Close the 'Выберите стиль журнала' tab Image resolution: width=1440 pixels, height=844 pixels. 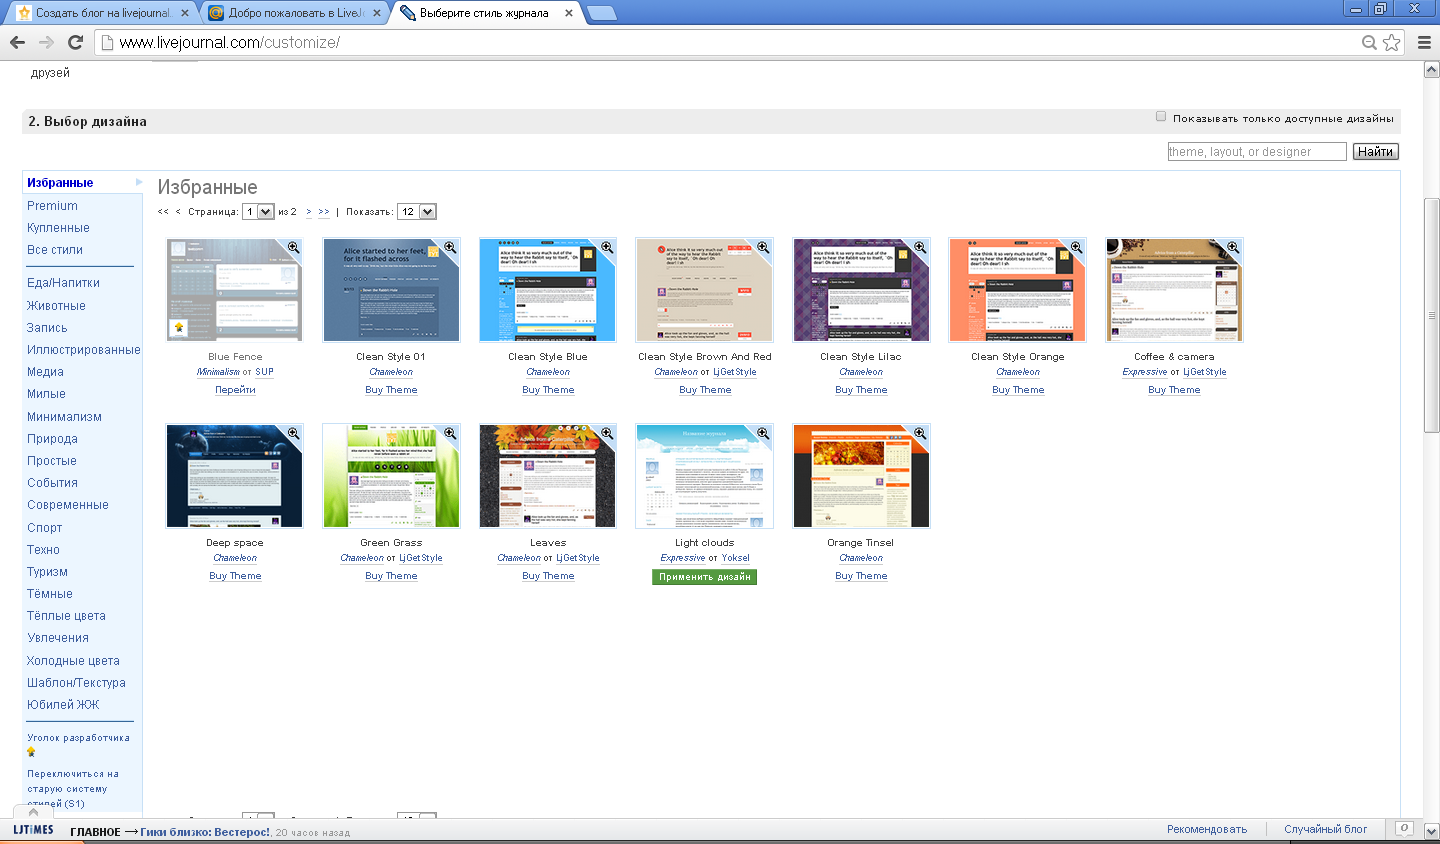[569, 13]
